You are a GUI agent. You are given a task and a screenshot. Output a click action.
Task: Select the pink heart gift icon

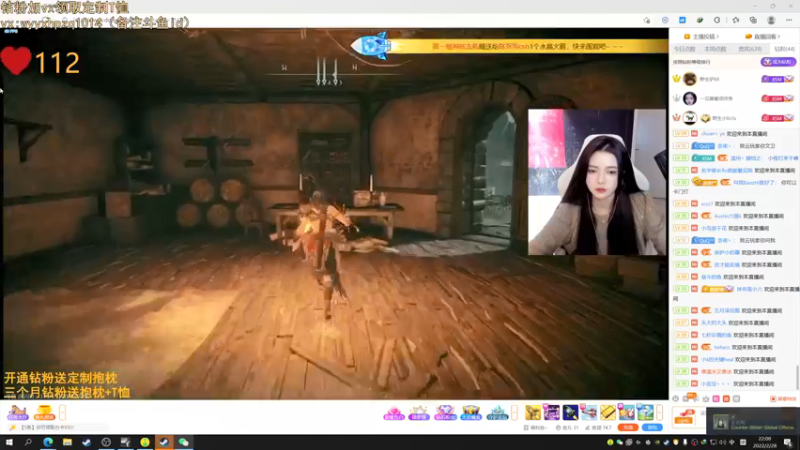pos(393,412)
